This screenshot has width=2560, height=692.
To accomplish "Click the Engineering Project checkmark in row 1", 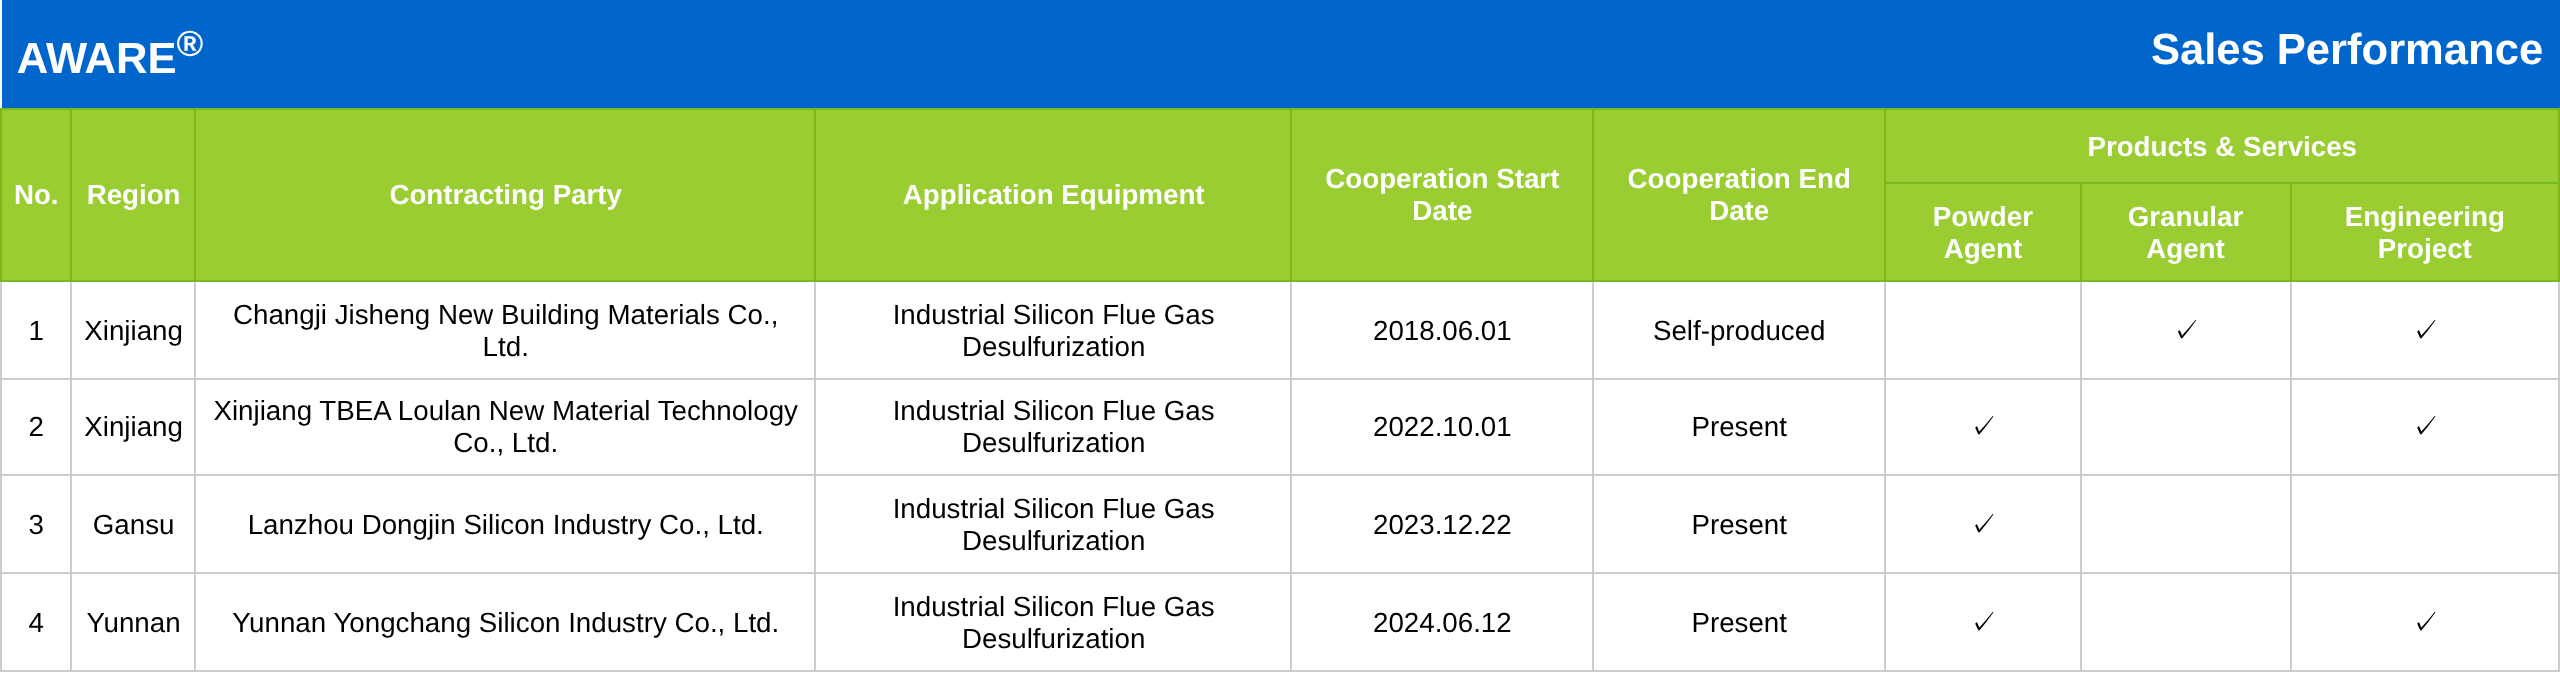I will 2425,330.
